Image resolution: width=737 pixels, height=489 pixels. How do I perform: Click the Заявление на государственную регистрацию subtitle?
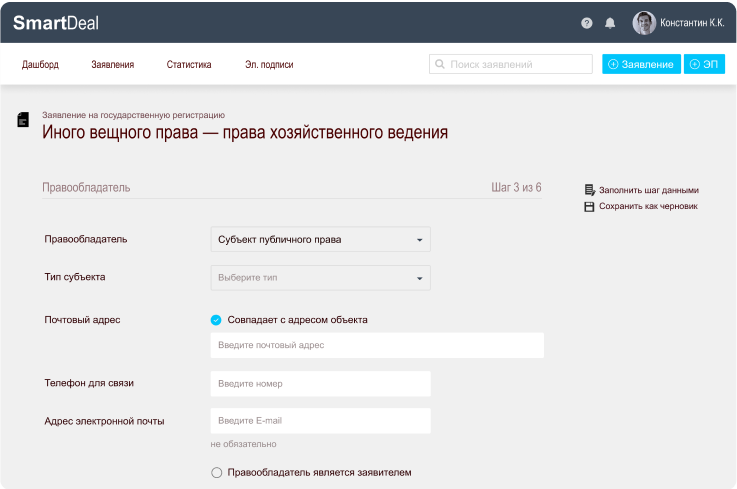tap(133, 115)
